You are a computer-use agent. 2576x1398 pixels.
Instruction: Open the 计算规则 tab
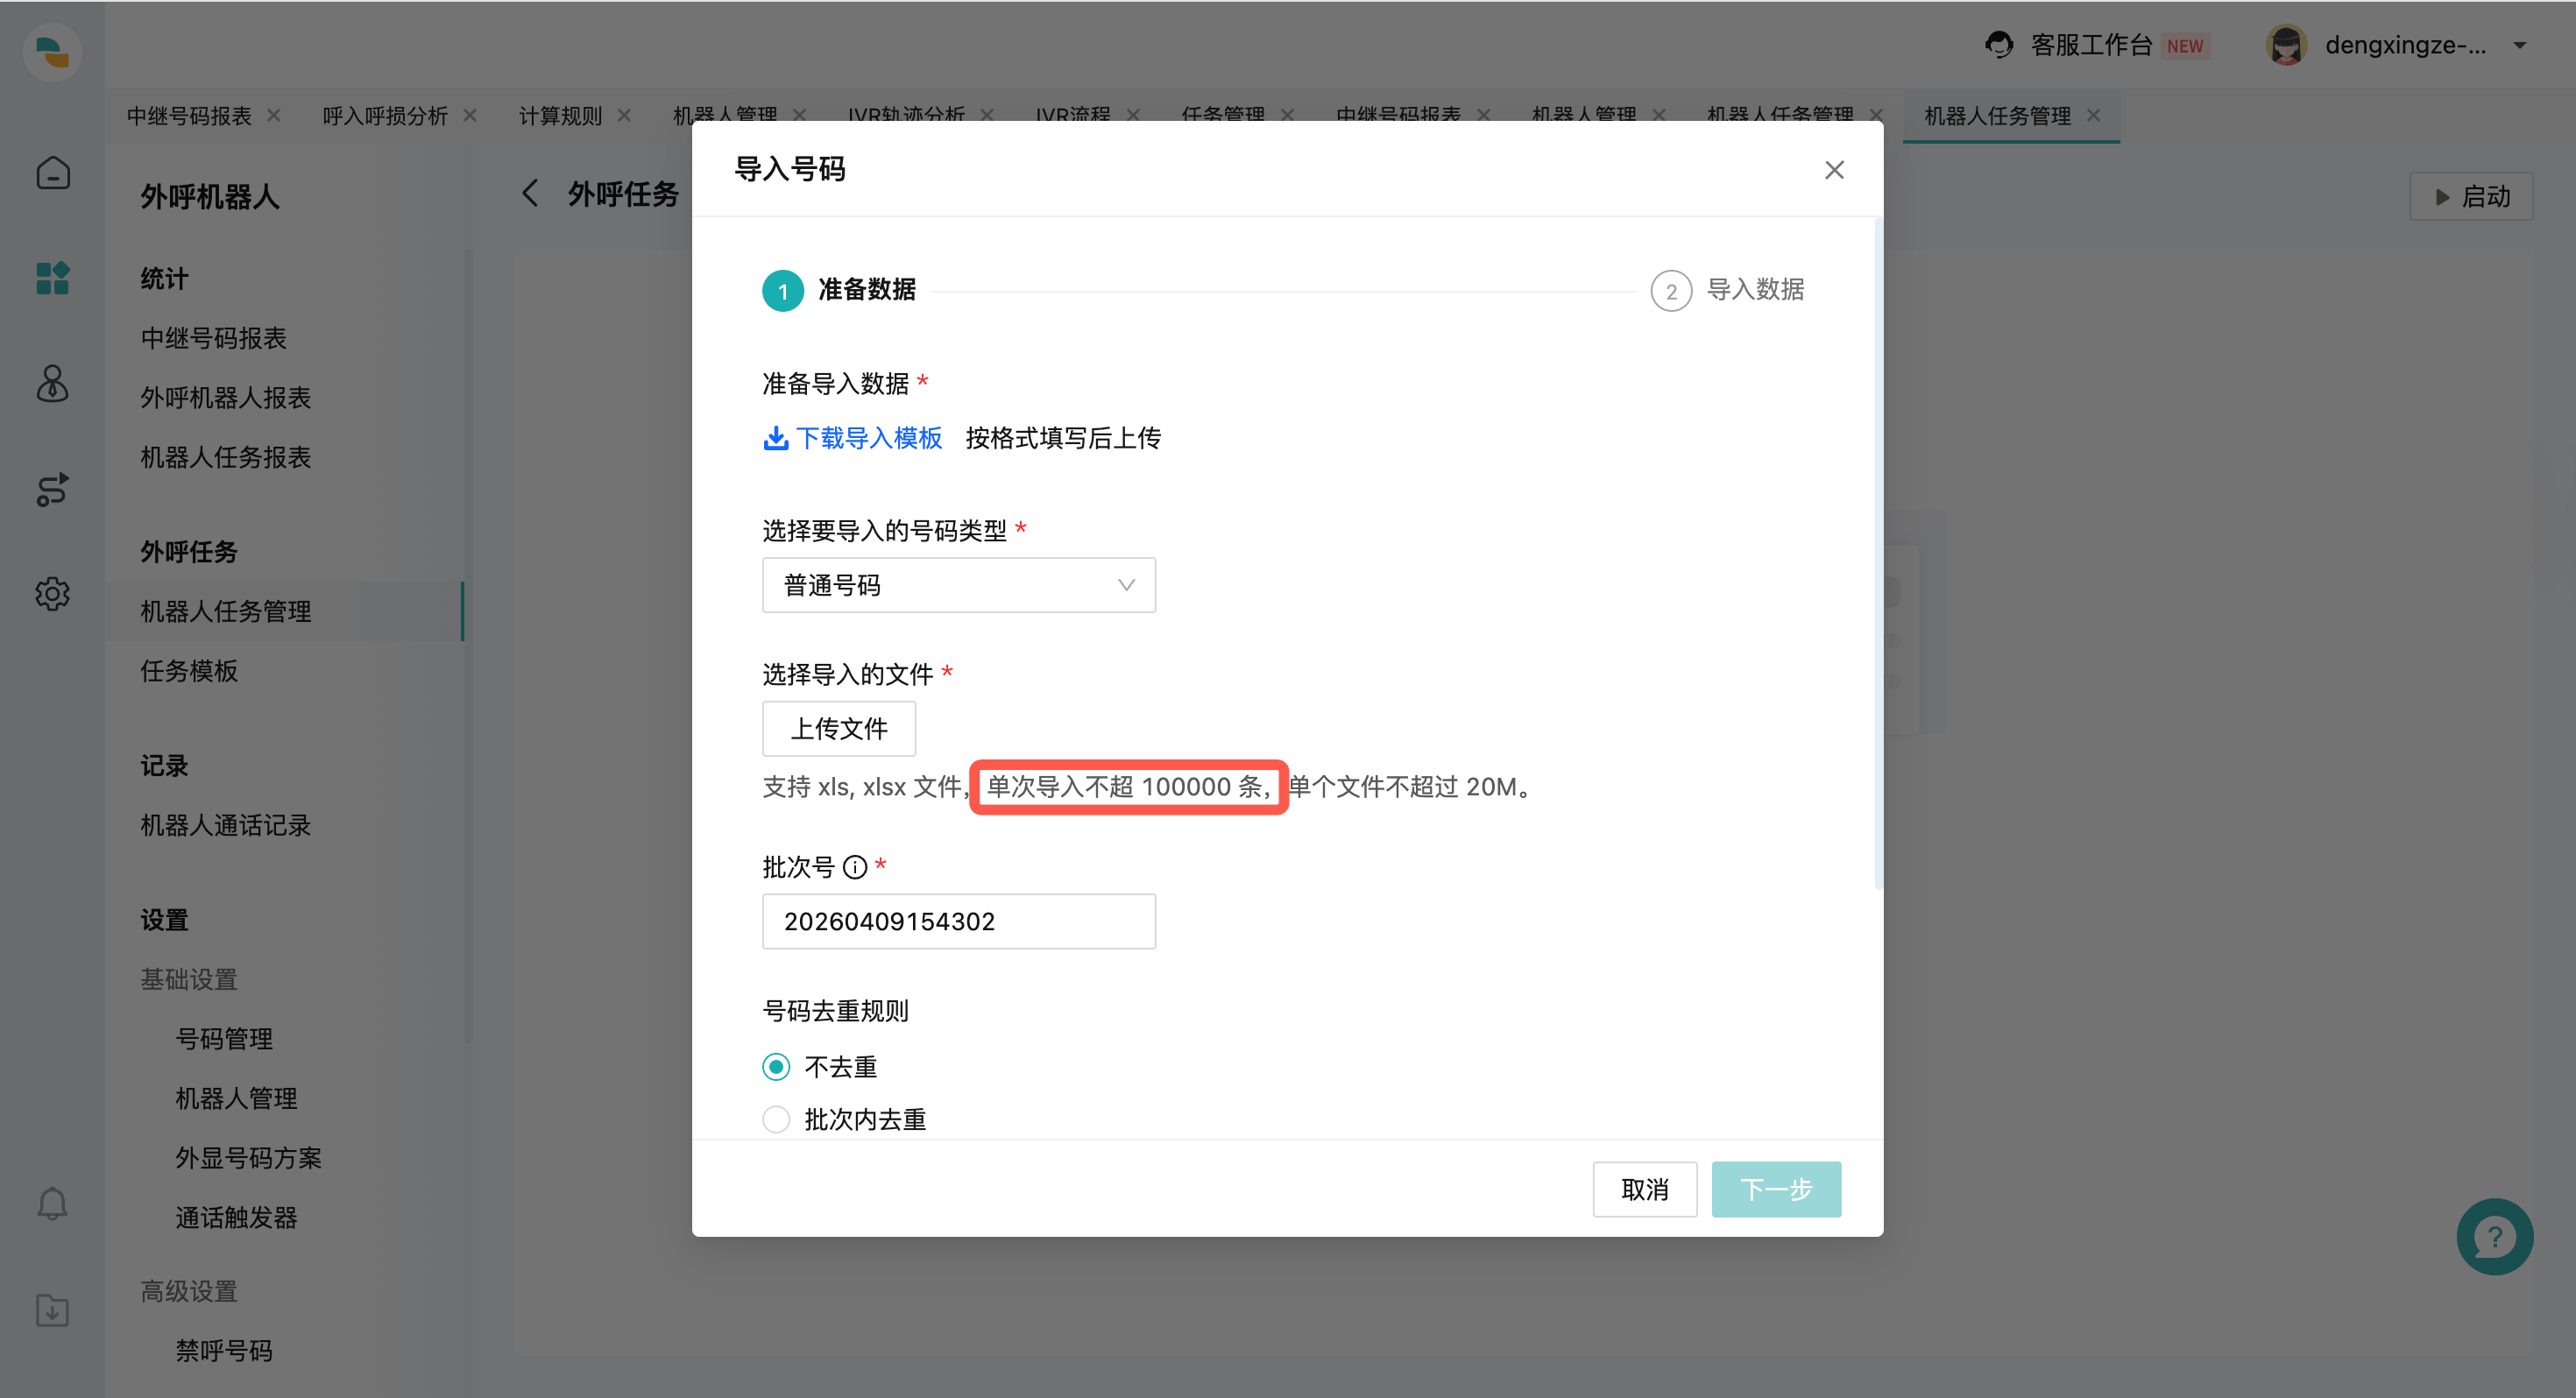tap(560, 115)
